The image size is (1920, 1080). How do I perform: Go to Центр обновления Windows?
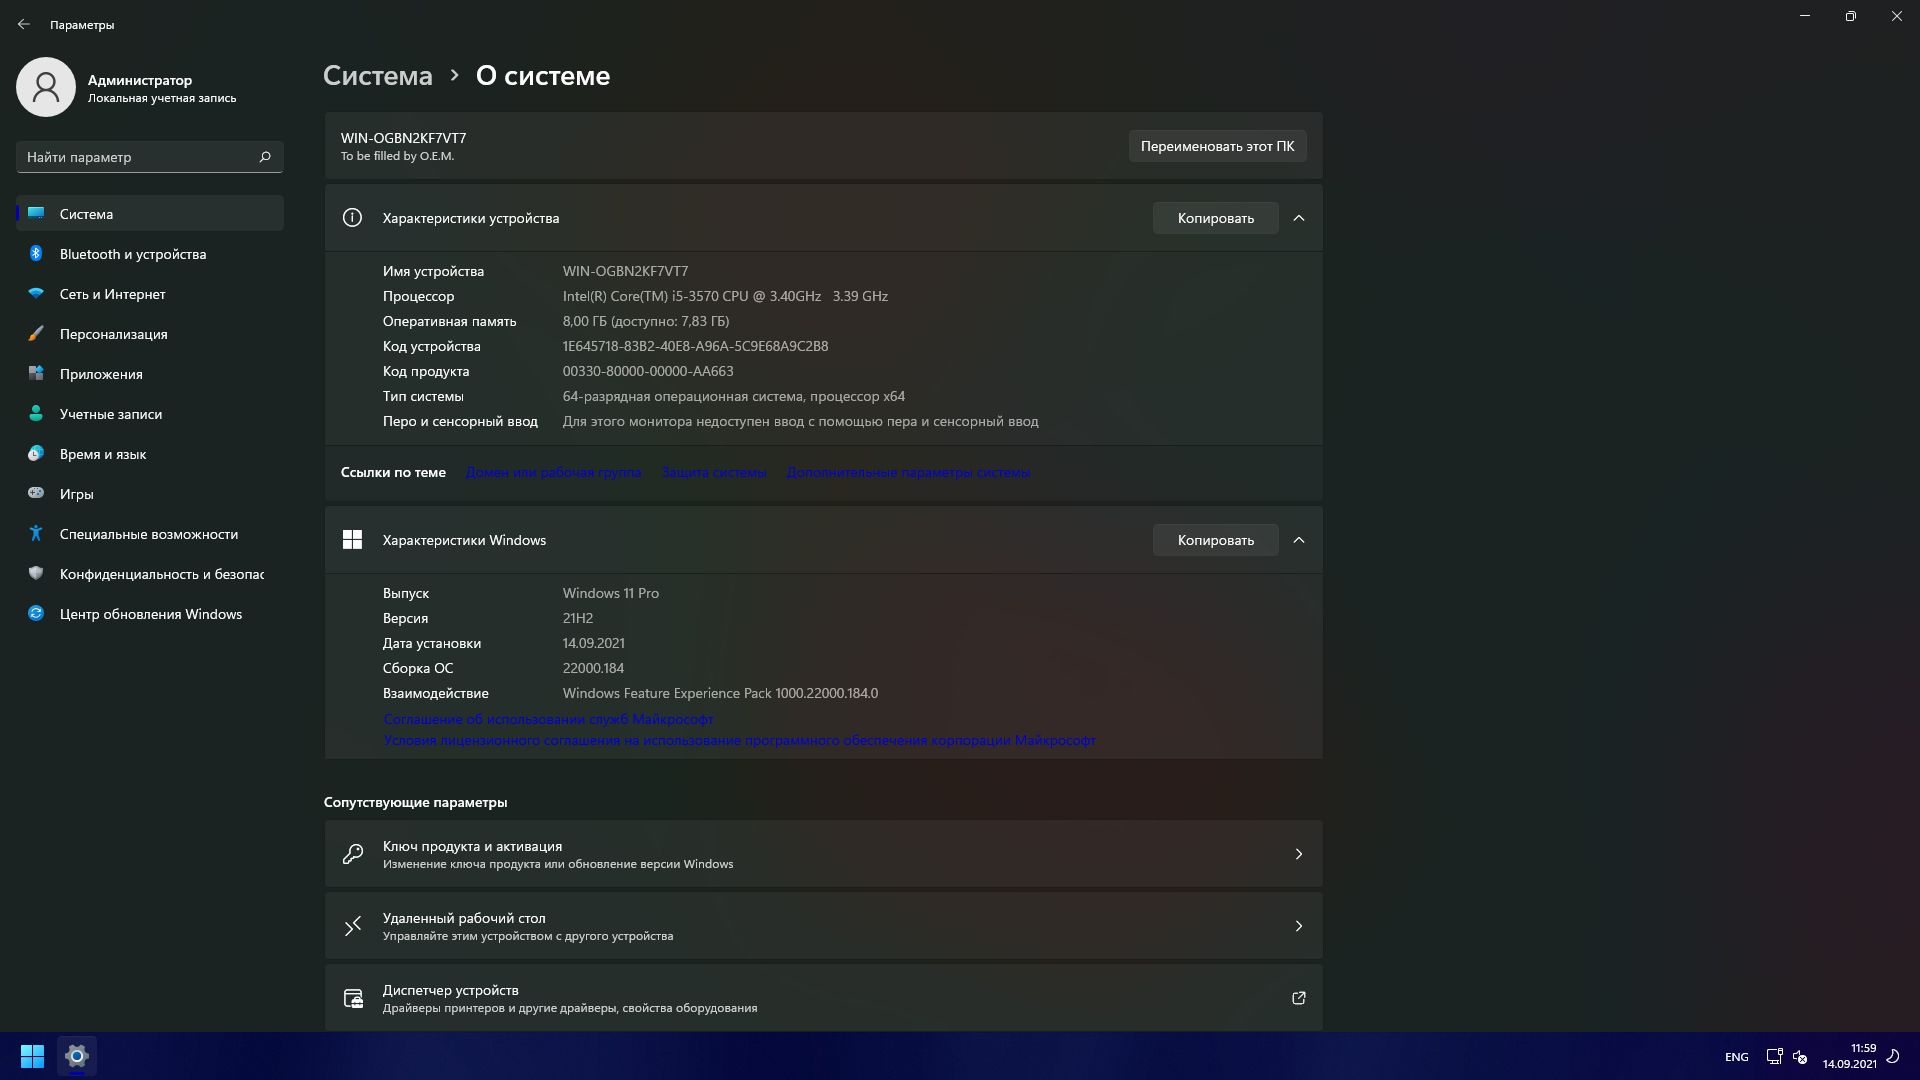point(150,614)
